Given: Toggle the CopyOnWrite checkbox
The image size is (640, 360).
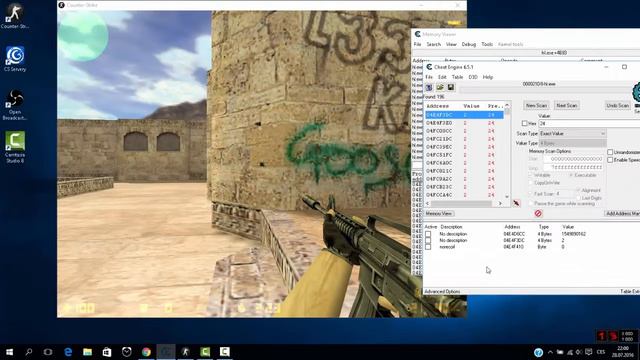Looking at the screenshot, I should [531, 183].
